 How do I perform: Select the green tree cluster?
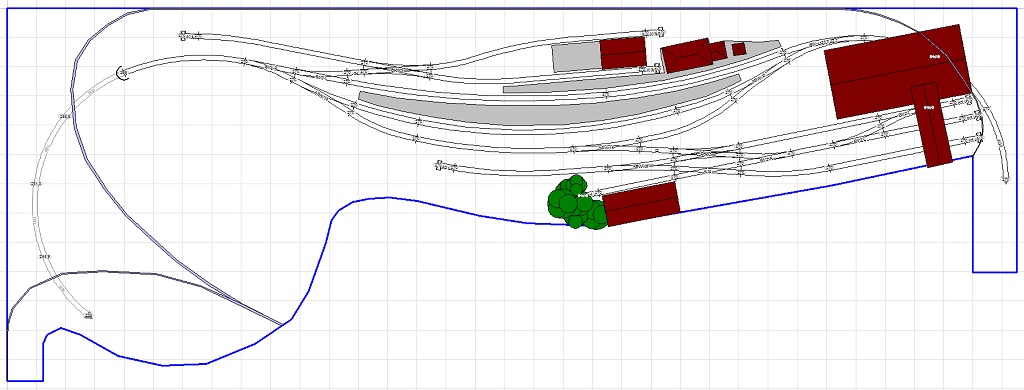577,203
